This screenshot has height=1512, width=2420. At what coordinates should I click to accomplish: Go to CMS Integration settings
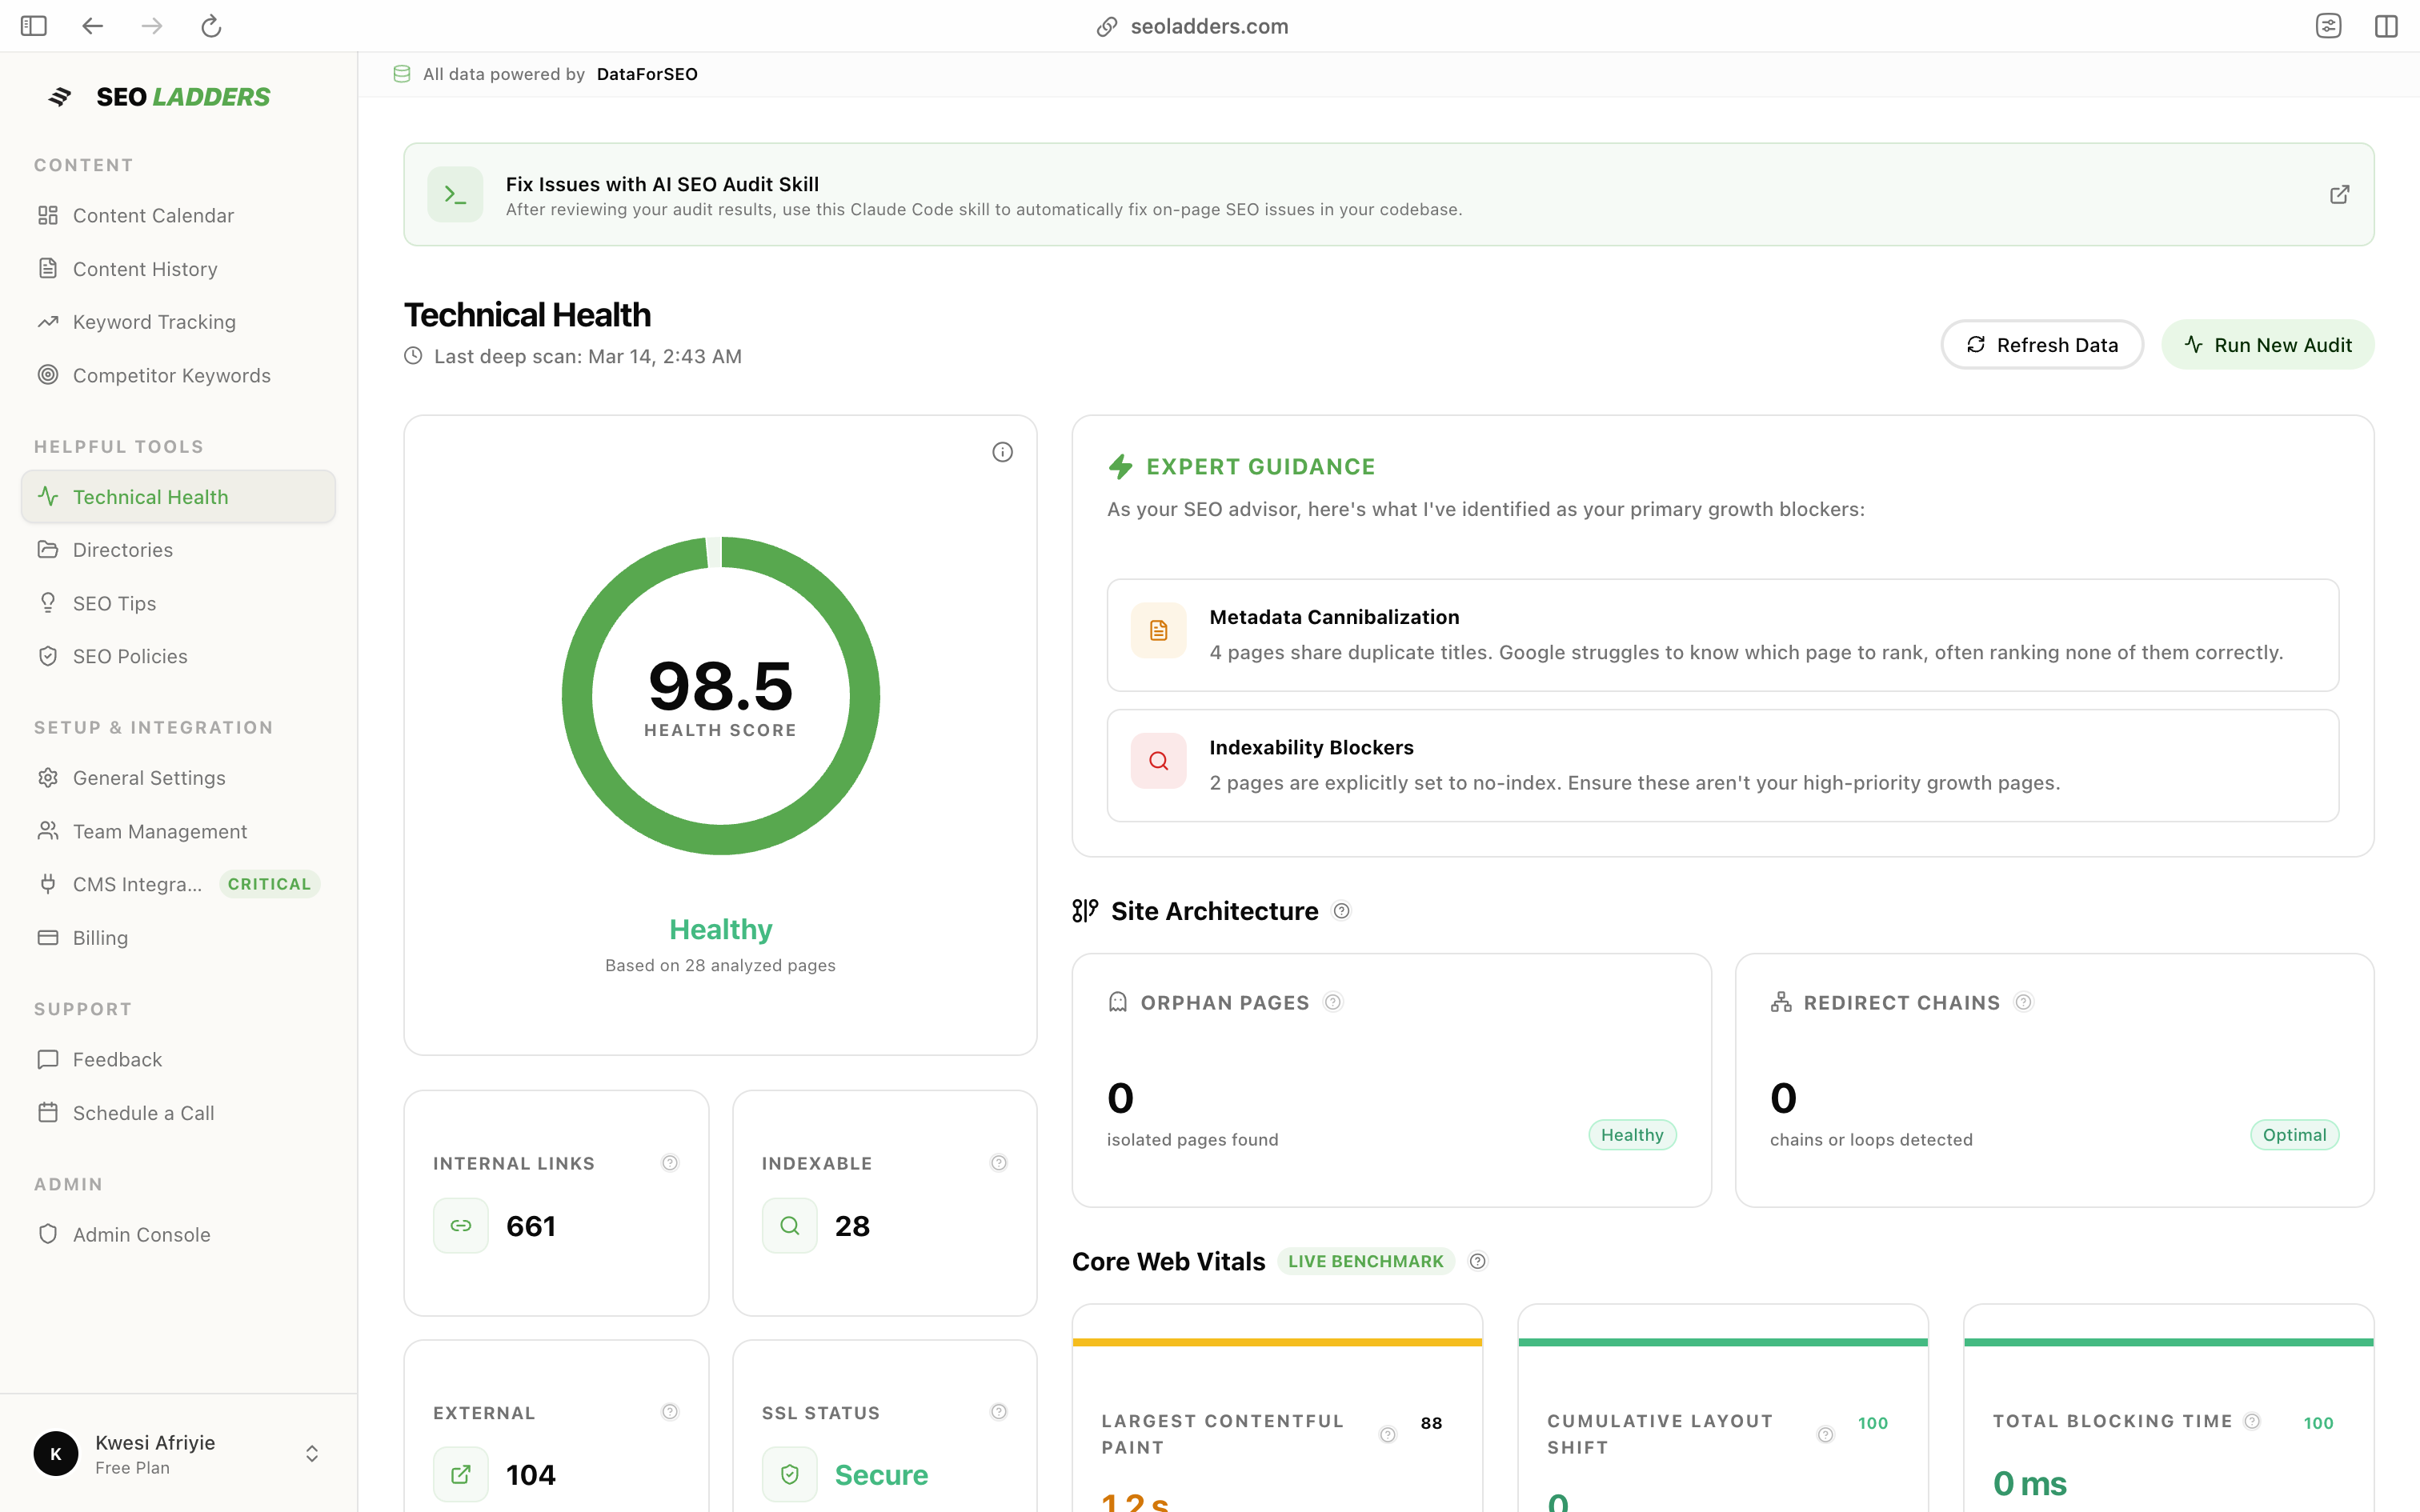[x=137, y=884]
